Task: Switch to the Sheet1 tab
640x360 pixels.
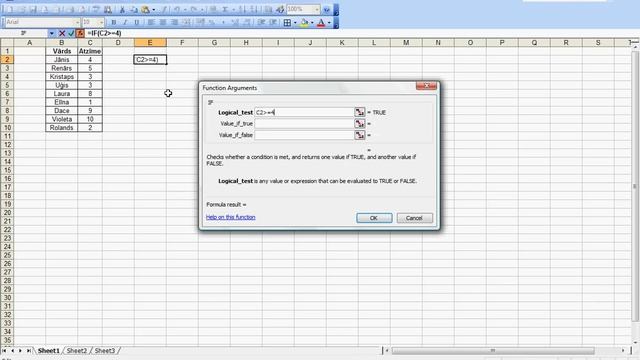Action: click(49, 351)
